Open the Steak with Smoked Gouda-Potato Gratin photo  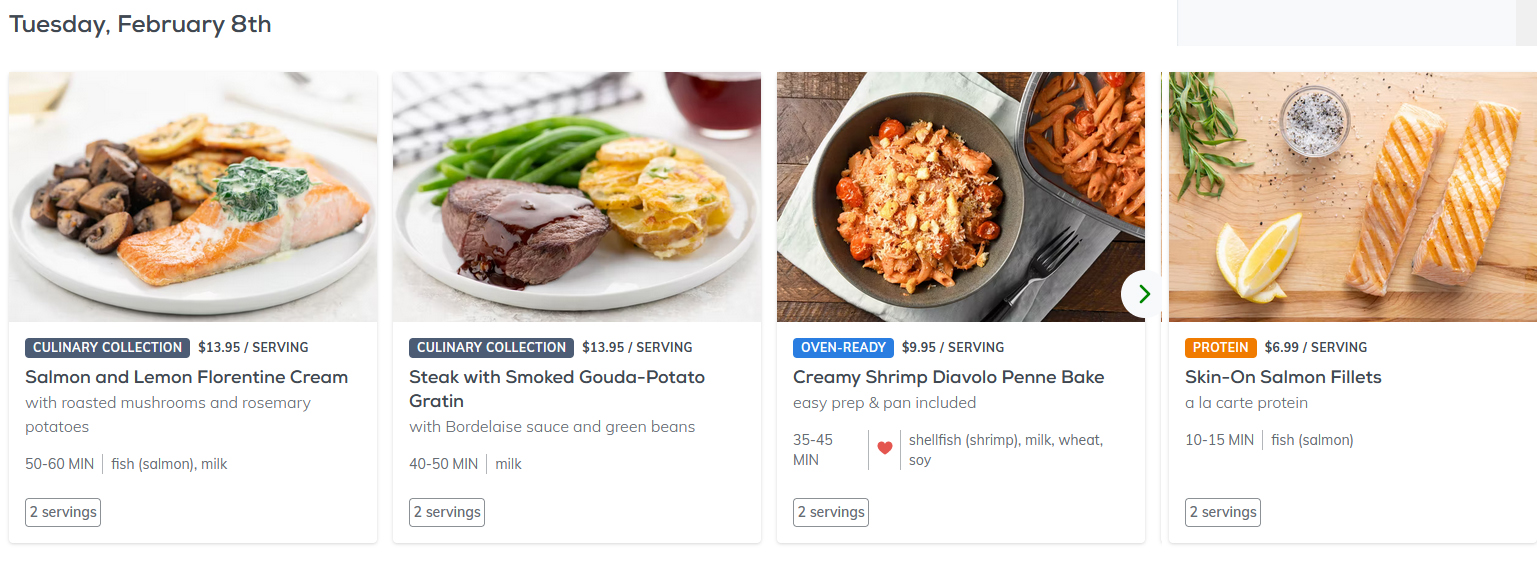pos(577,196)
